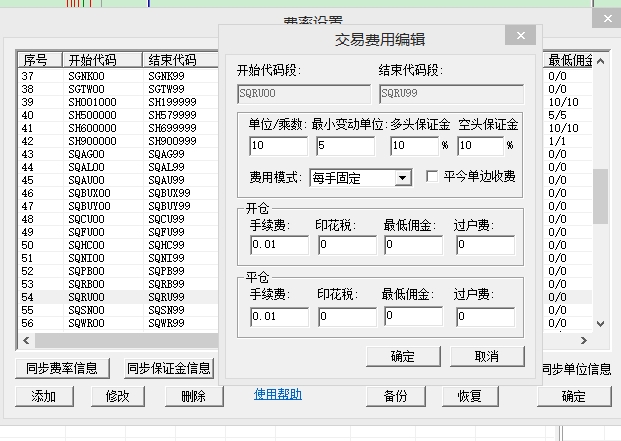Click 取消 in the fee edit dialog
This screenshot has height=441, width=621.
(x=486, y=356)
